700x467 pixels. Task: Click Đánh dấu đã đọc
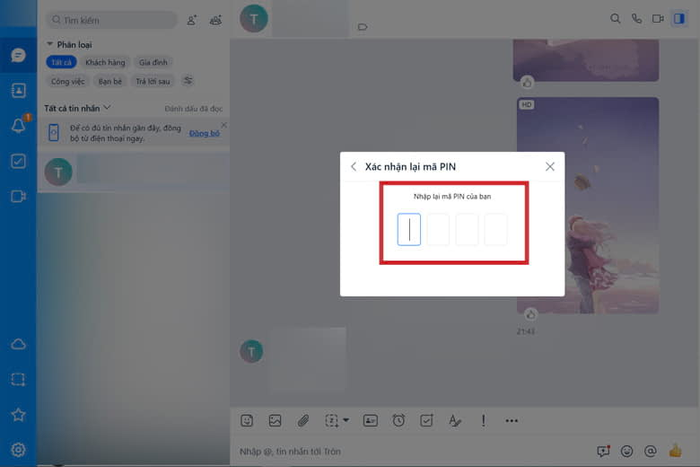point(193,109)
